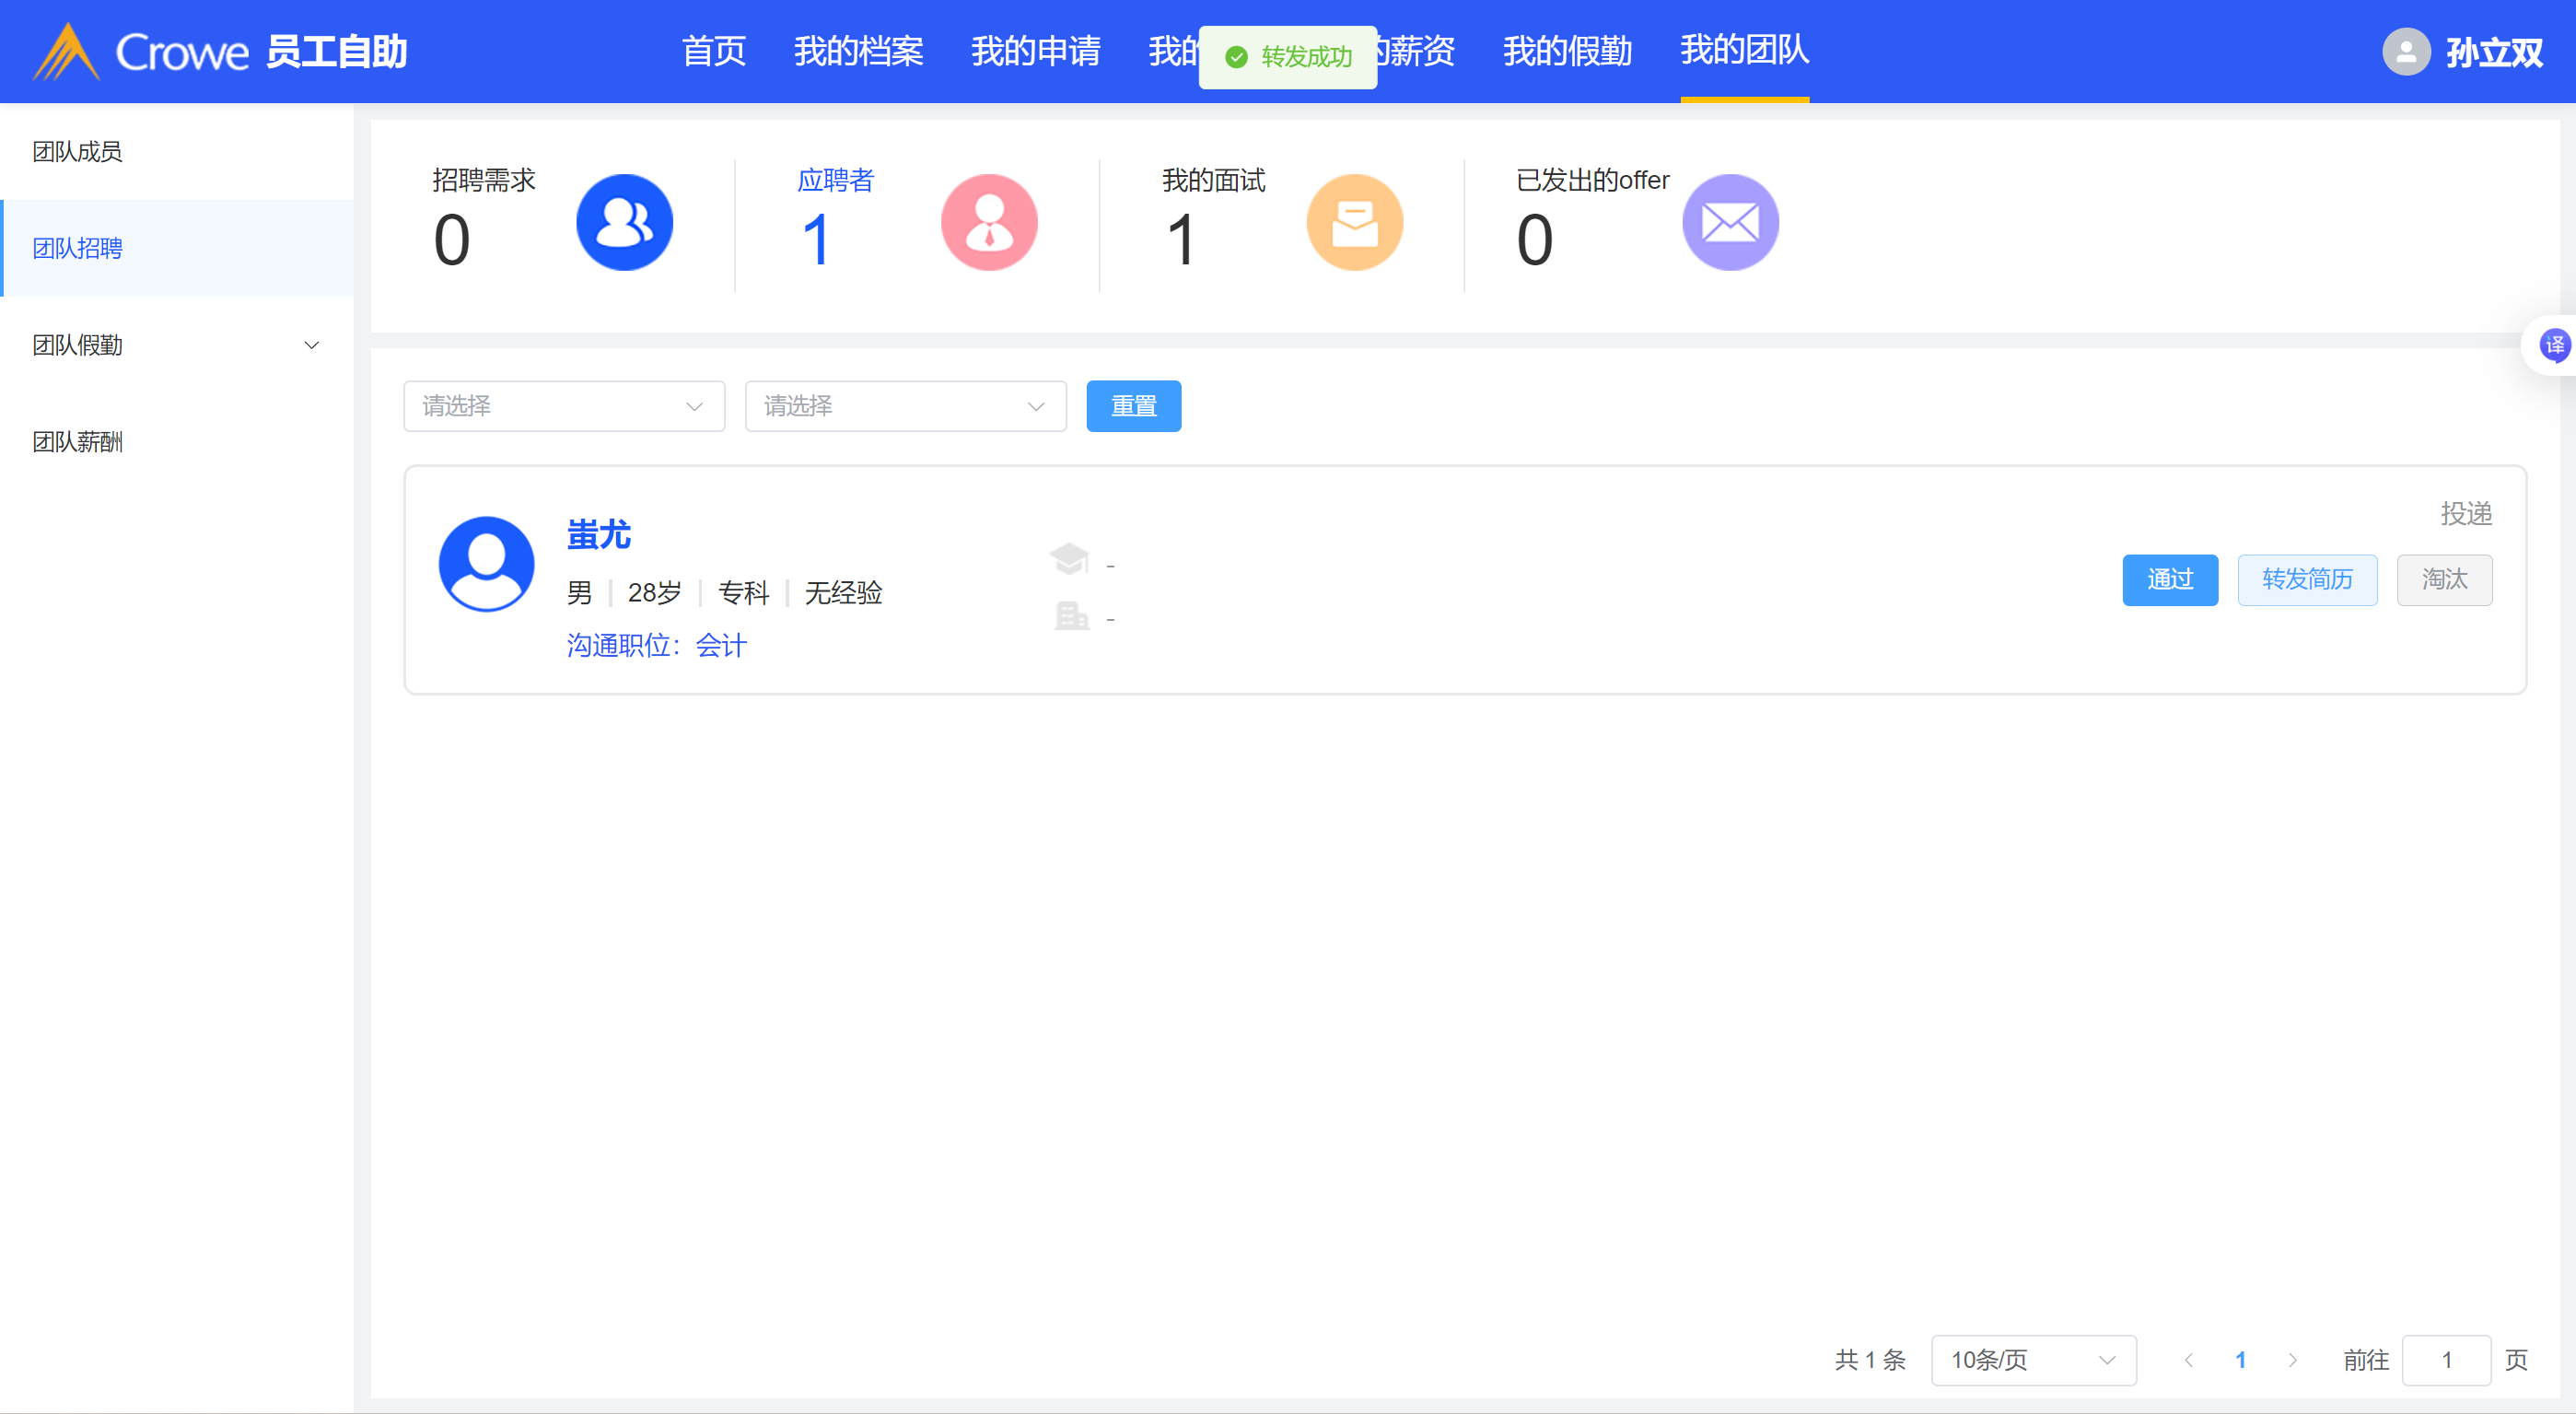Viewport: 2576px width, 1414px height.
Task: Open the second 请选择 filter dropdown
Action: (x=904, y=406)
